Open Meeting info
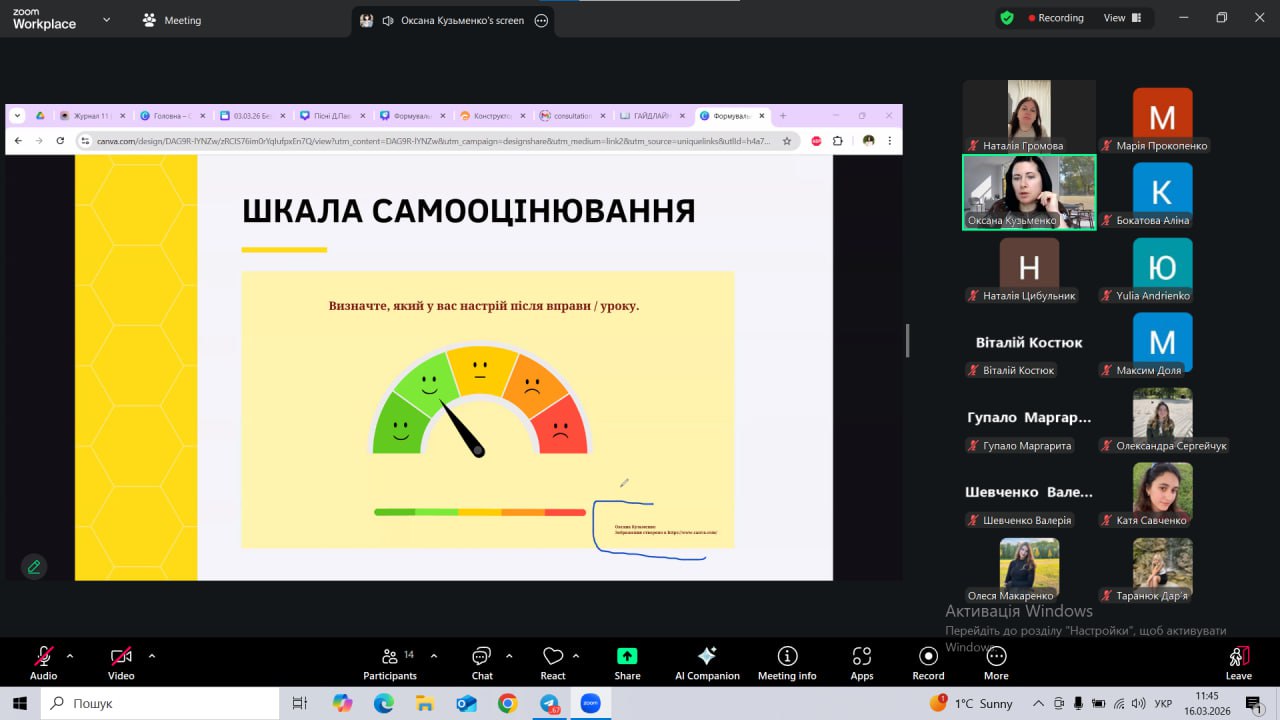 [x=787, y=662]
